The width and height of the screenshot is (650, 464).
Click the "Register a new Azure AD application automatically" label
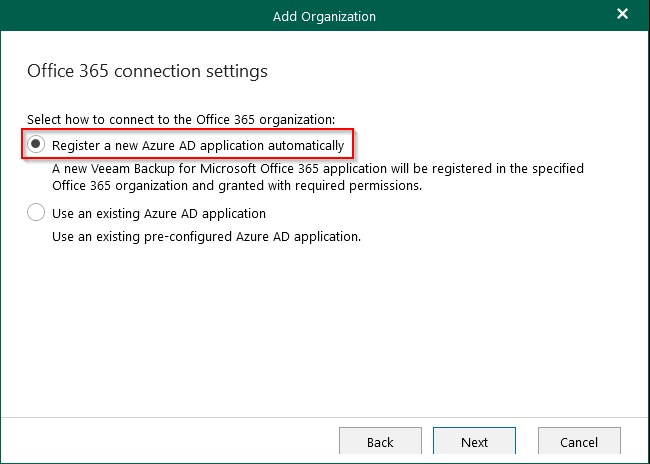pos(198,146)
